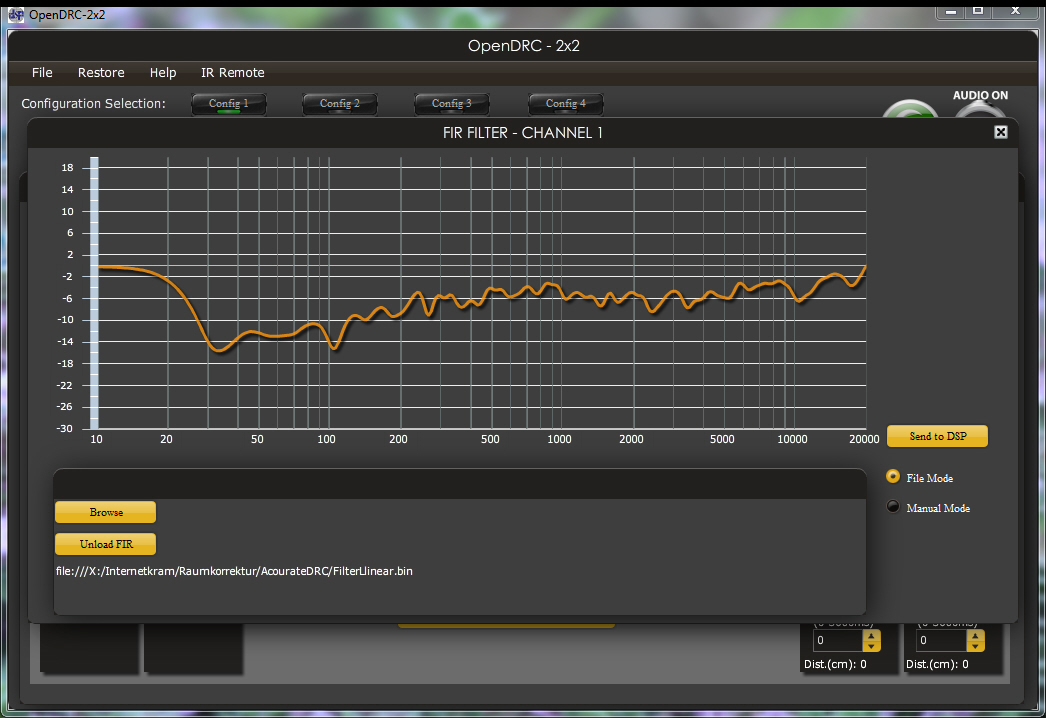Click the OpenDRC app icon in title bar

point(16,14)
